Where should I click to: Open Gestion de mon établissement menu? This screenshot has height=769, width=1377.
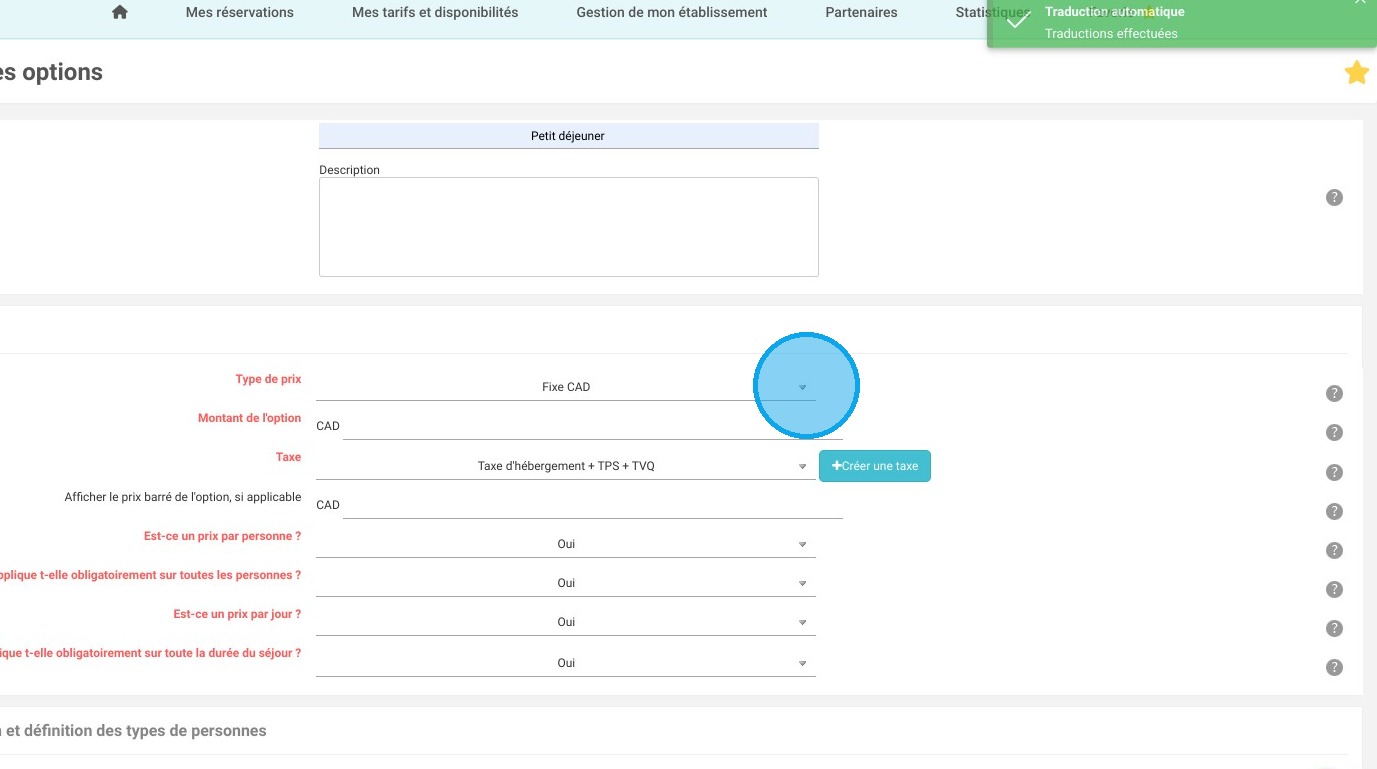672,13
